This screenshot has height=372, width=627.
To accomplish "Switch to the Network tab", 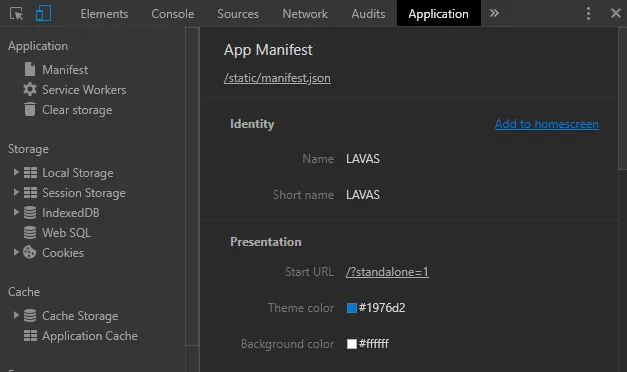I will point(305,14).
